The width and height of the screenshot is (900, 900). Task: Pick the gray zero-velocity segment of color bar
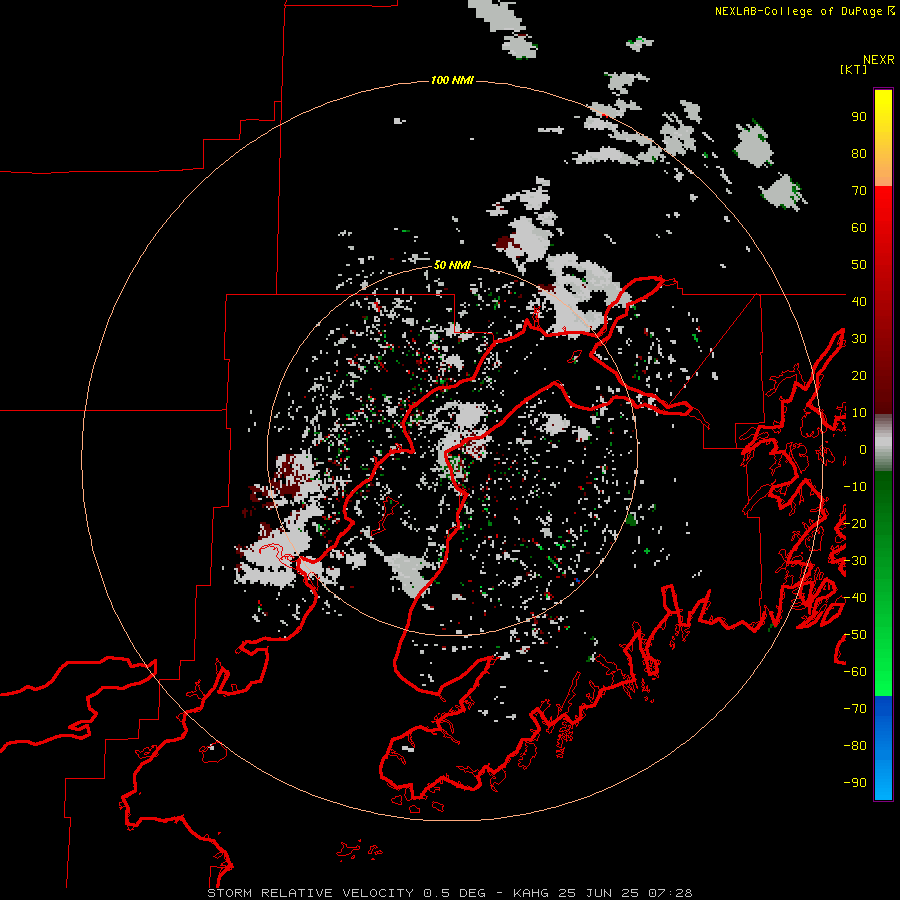(x=883, y=443)
